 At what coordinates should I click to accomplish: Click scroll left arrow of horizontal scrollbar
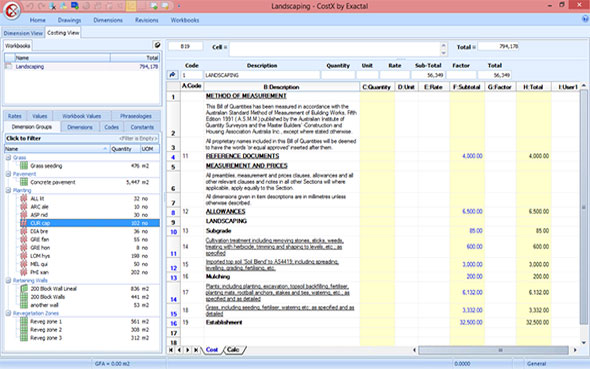pyautogui.click(x=414, y=350)
